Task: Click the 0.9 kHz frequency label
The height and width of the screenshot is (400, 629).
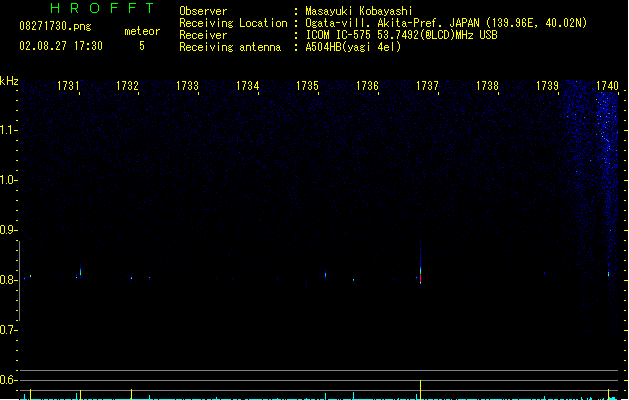Action: [x=8, y=230]
